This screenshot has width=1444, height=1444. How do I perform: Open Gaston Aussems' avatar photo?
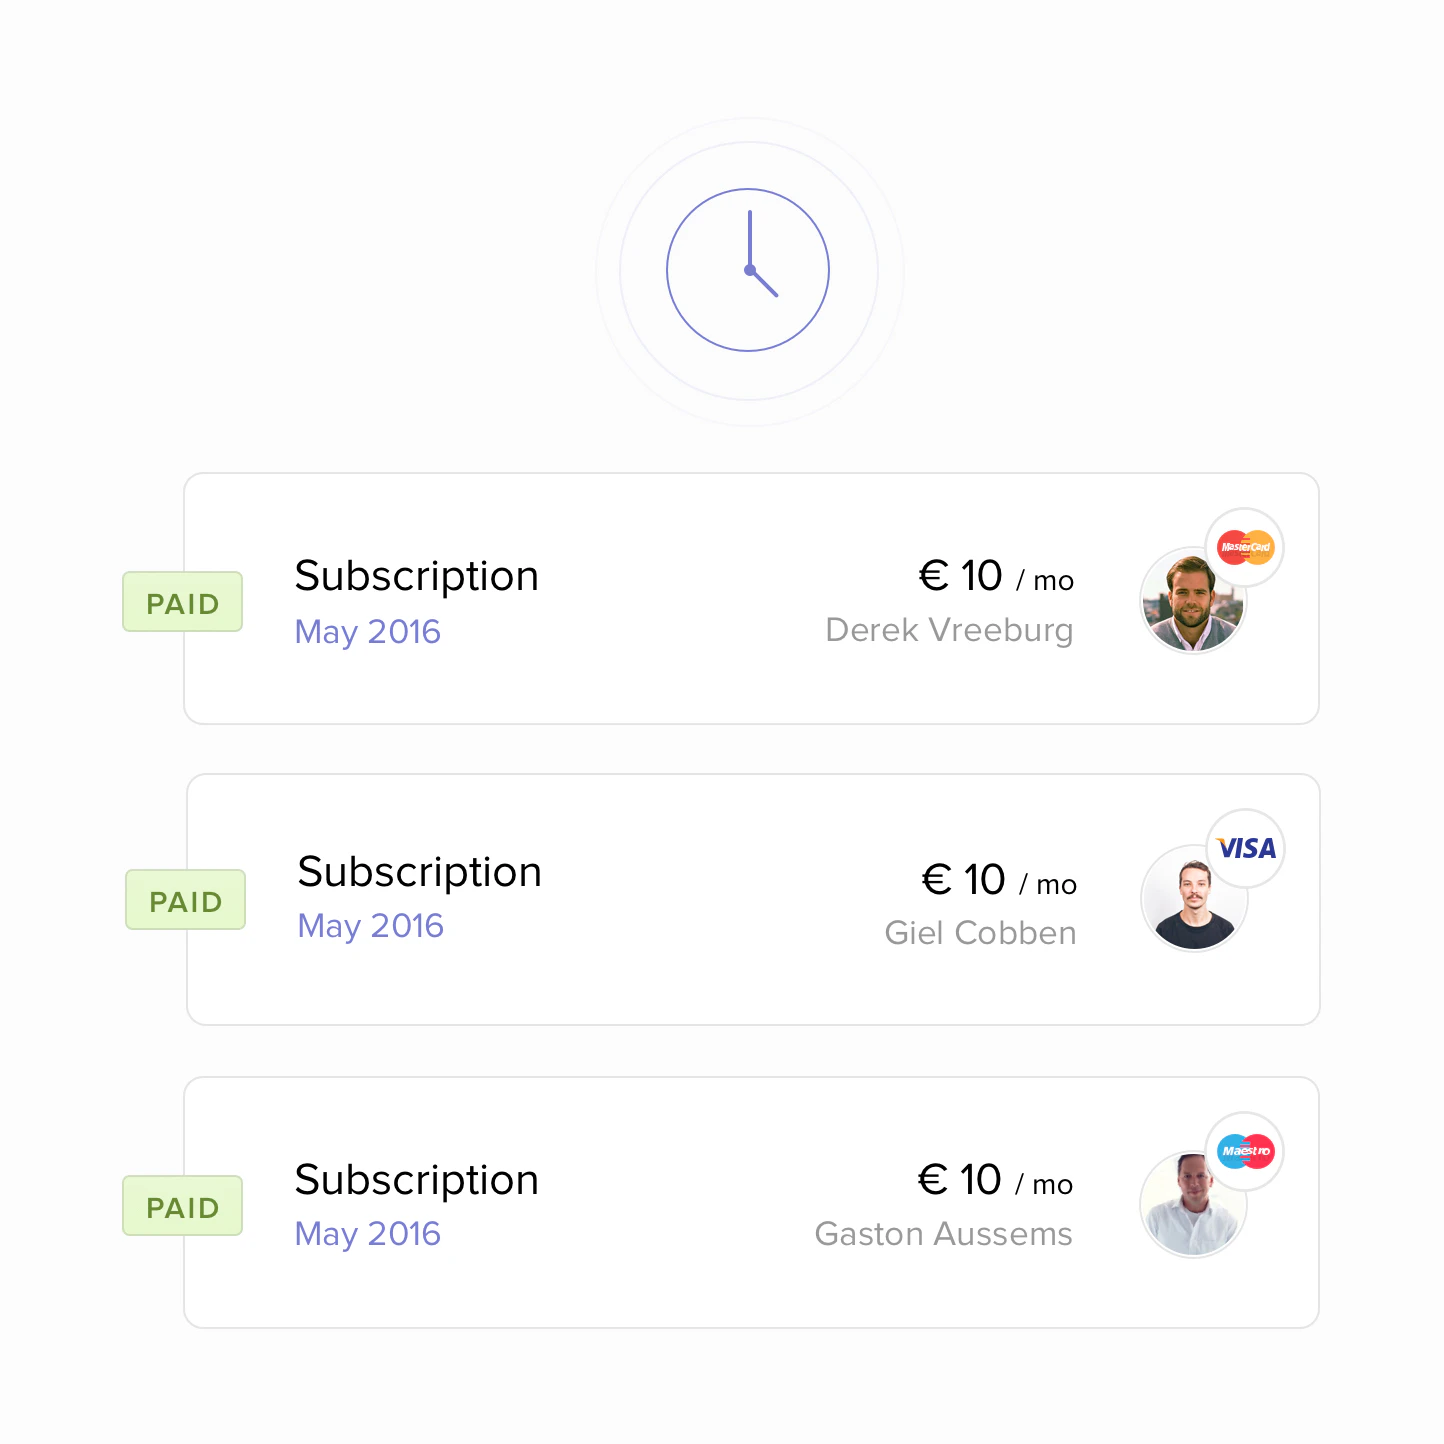coord(1193,1204)
